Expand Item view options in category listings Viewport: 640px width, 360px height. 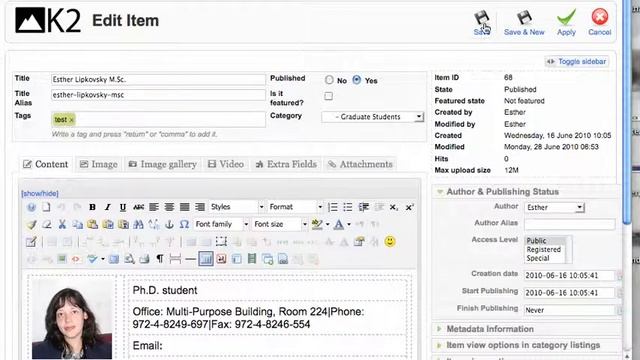523,345
